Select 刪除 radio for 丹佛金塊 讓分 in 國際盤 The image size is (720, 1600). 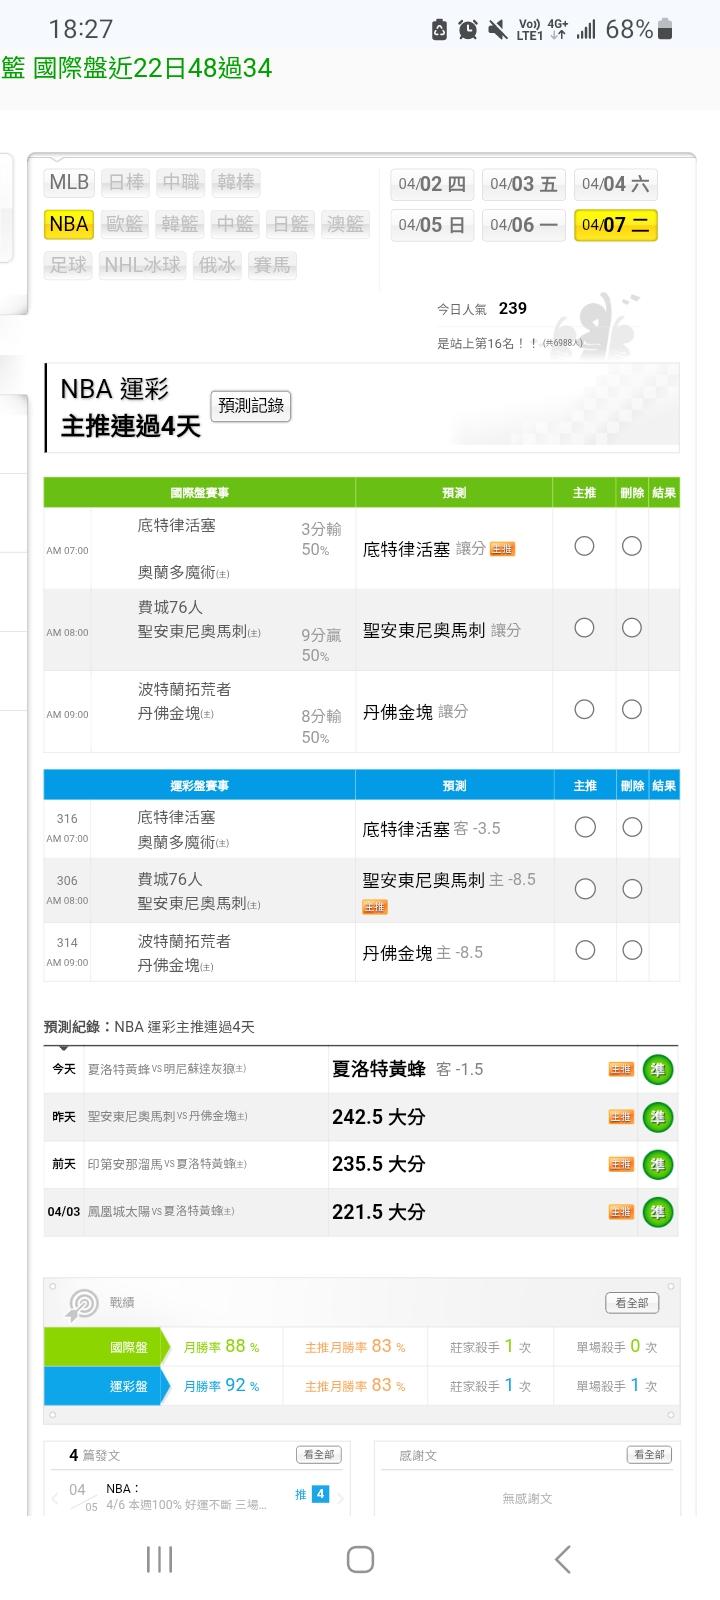(632, 709)
